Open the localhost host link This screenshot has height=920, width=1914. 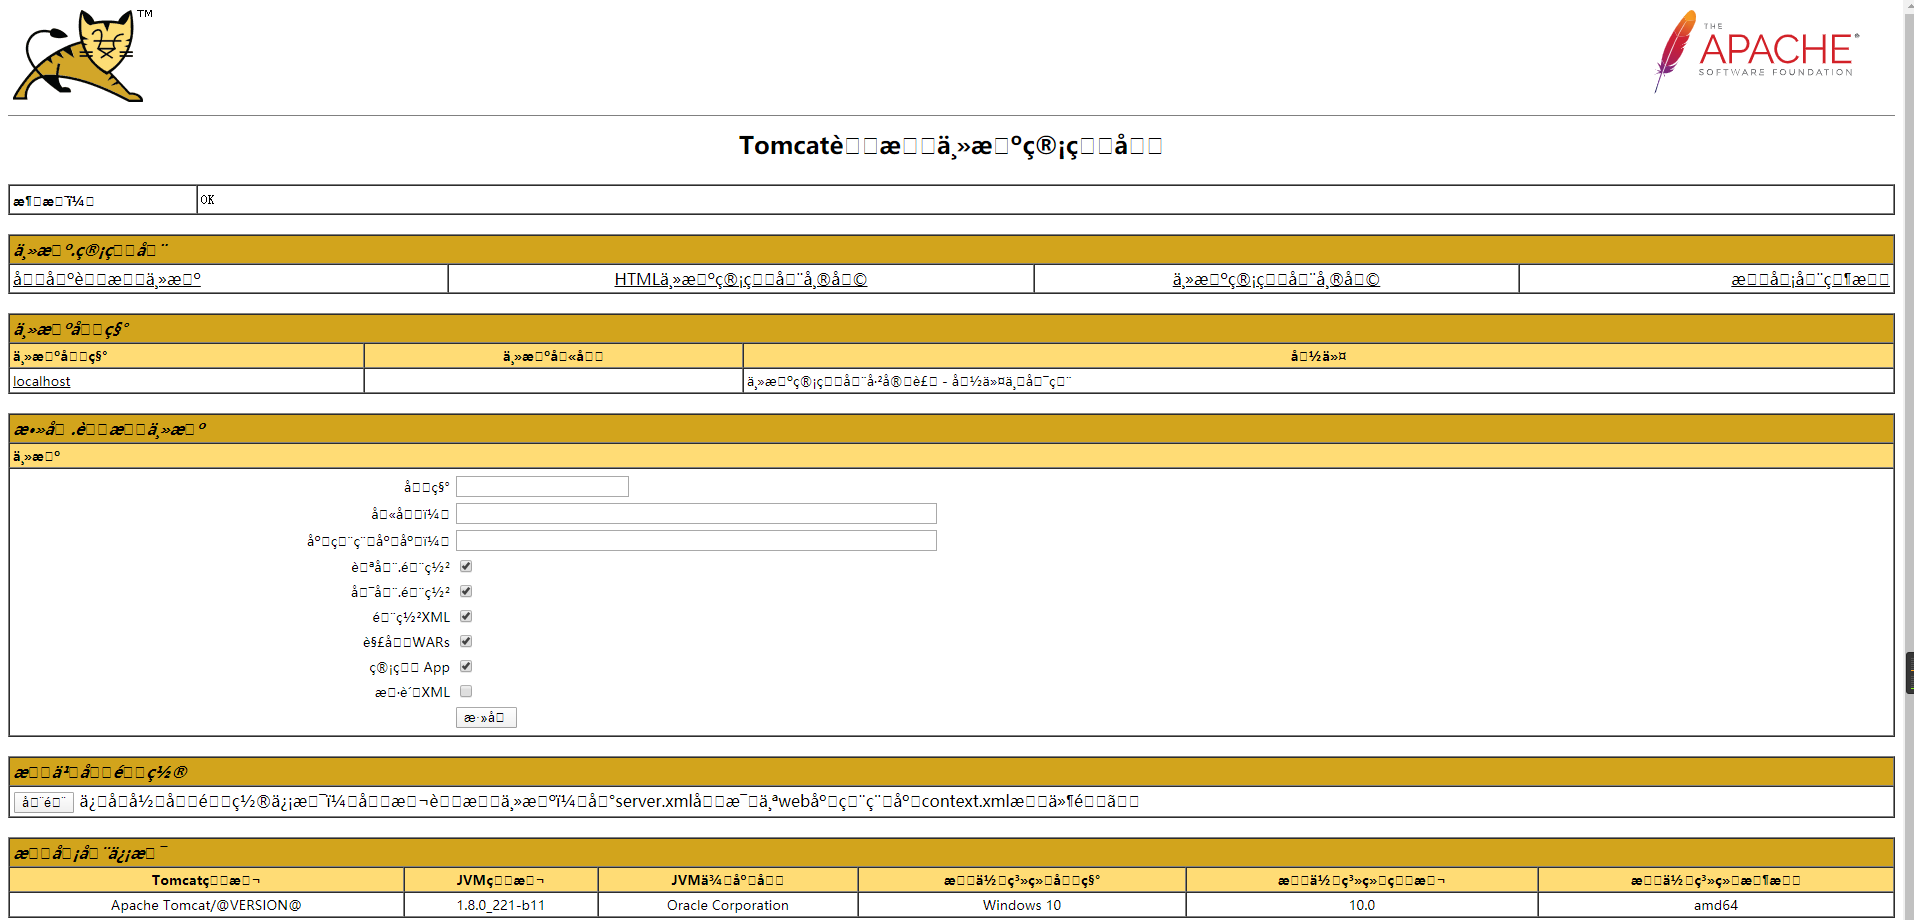tap(42, 381)
